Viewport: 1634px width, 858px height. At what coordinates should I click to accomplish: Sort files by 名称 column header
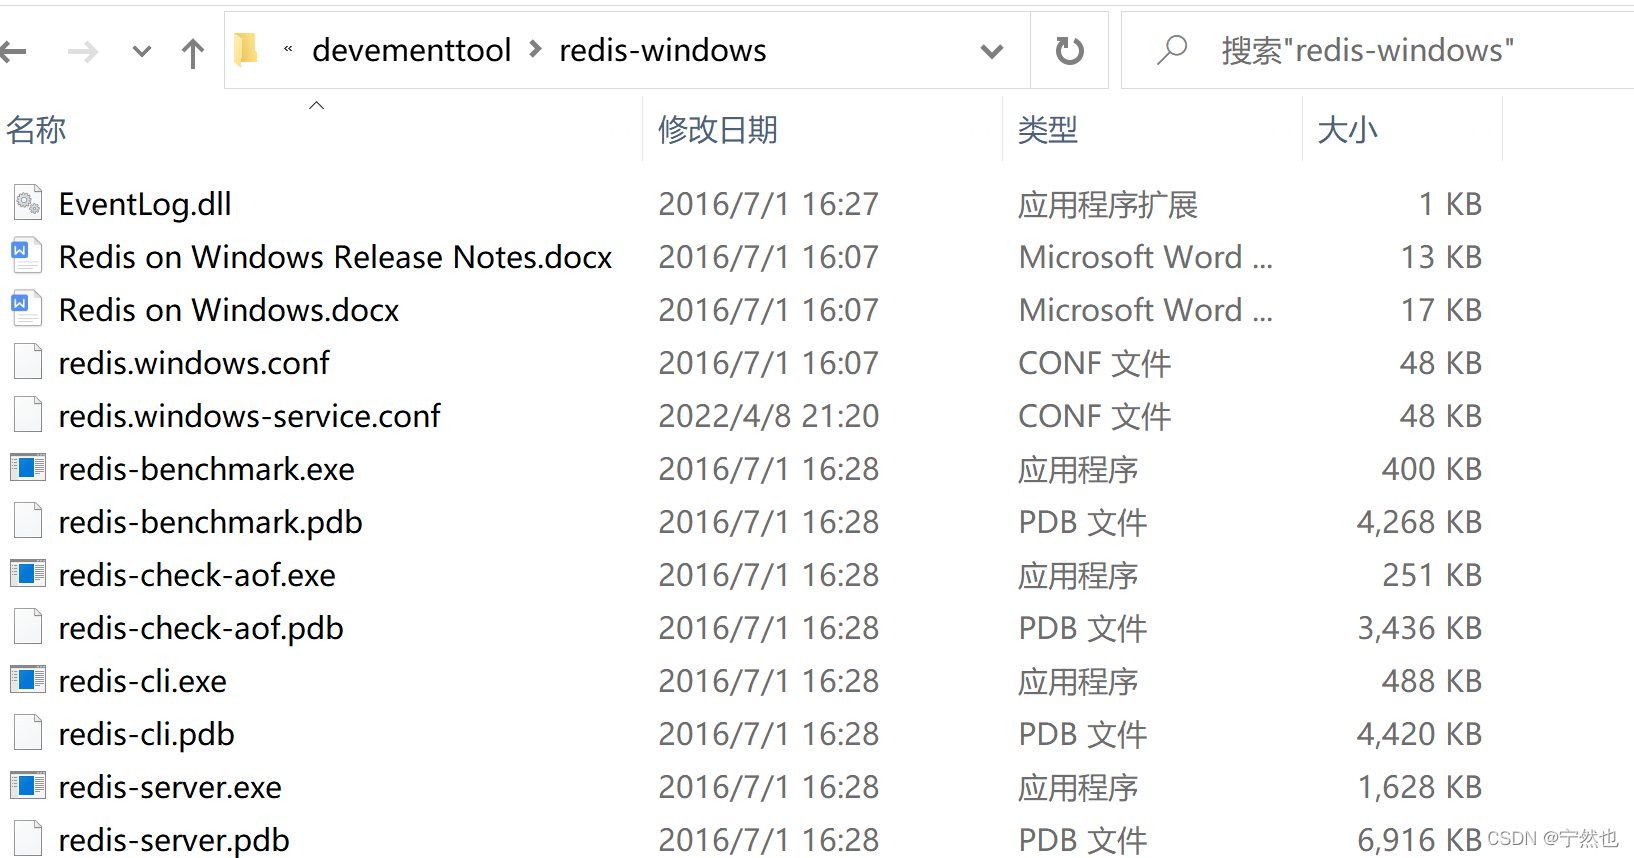tap(37, 130)
